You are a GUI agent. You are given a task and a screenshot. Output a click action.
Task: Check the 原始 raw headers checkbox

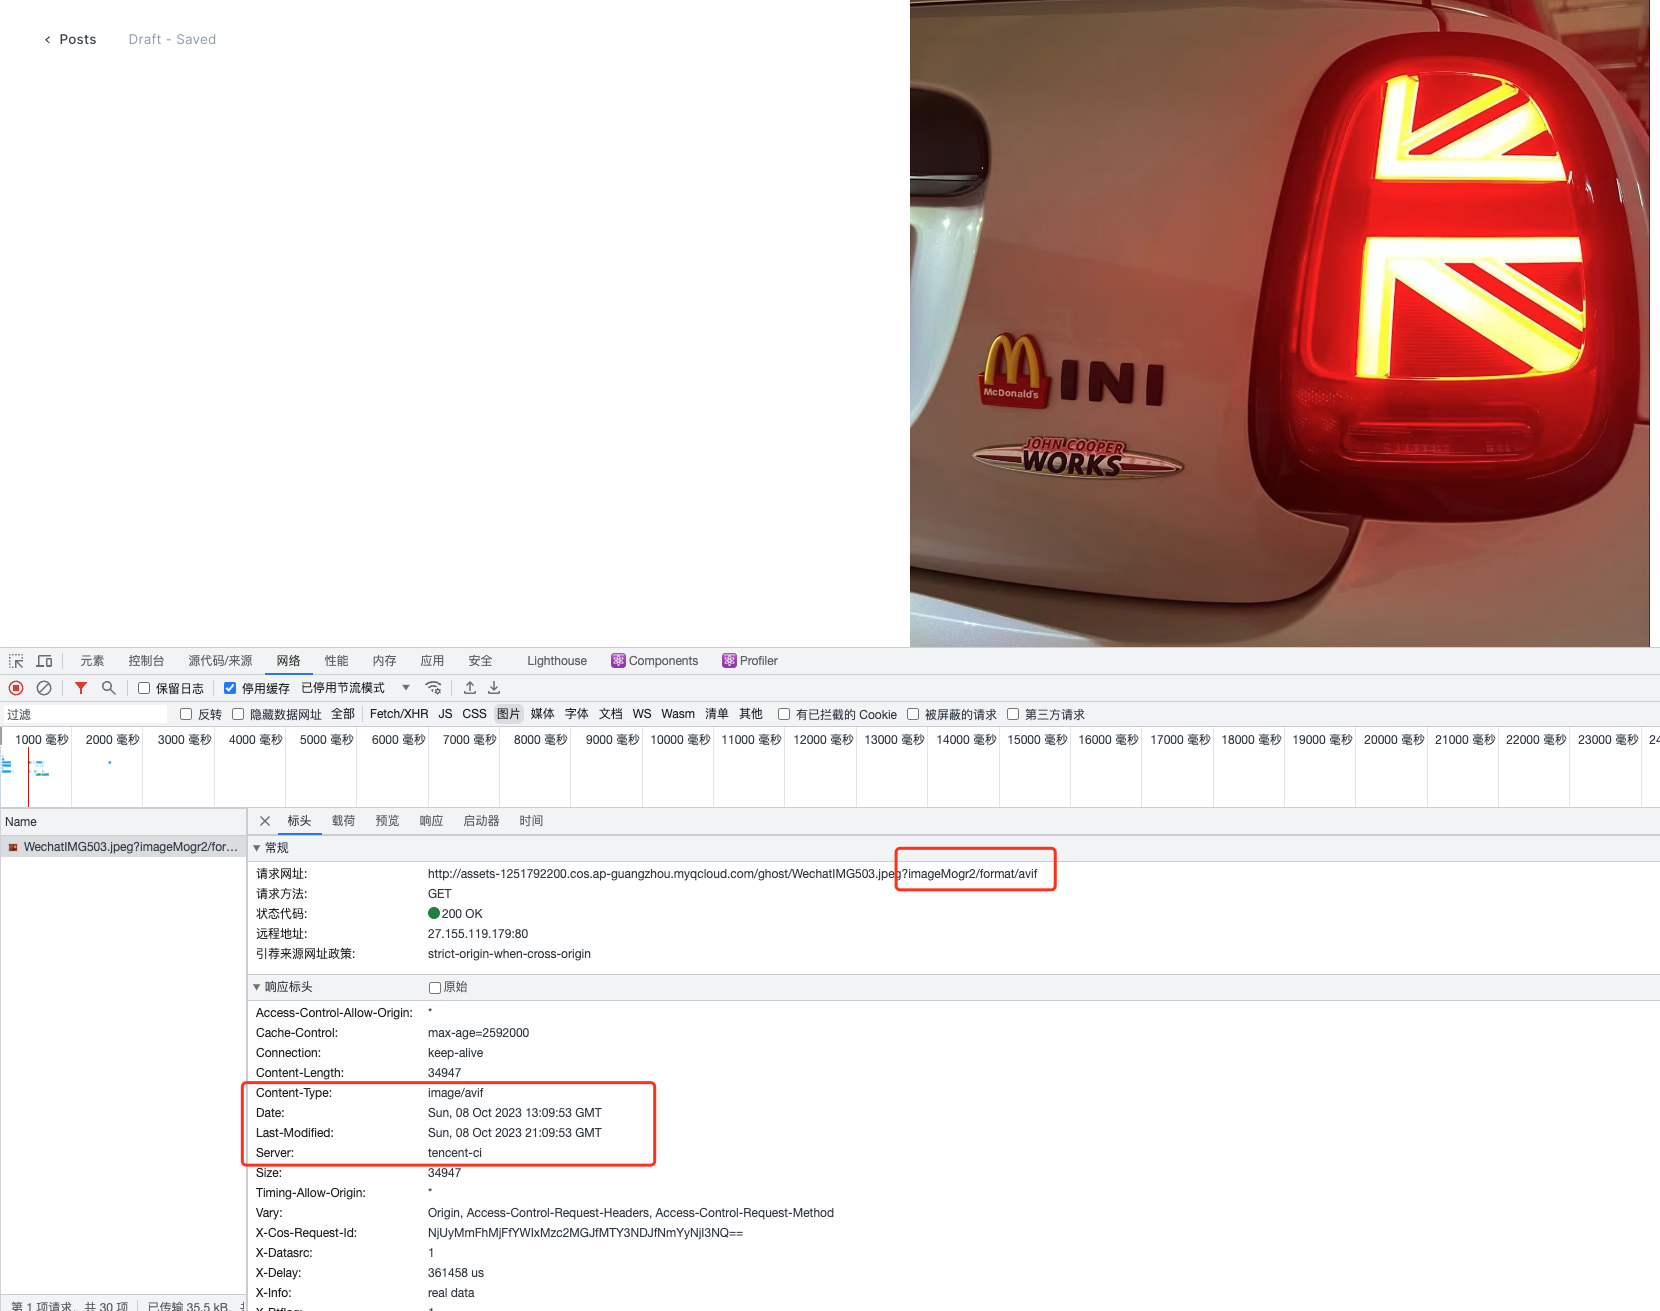tap(435, 988)
